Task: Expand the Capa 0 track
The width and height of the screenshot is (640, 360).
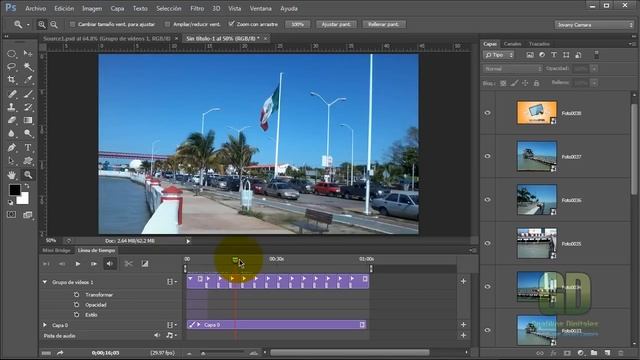Action: point(44,325)
